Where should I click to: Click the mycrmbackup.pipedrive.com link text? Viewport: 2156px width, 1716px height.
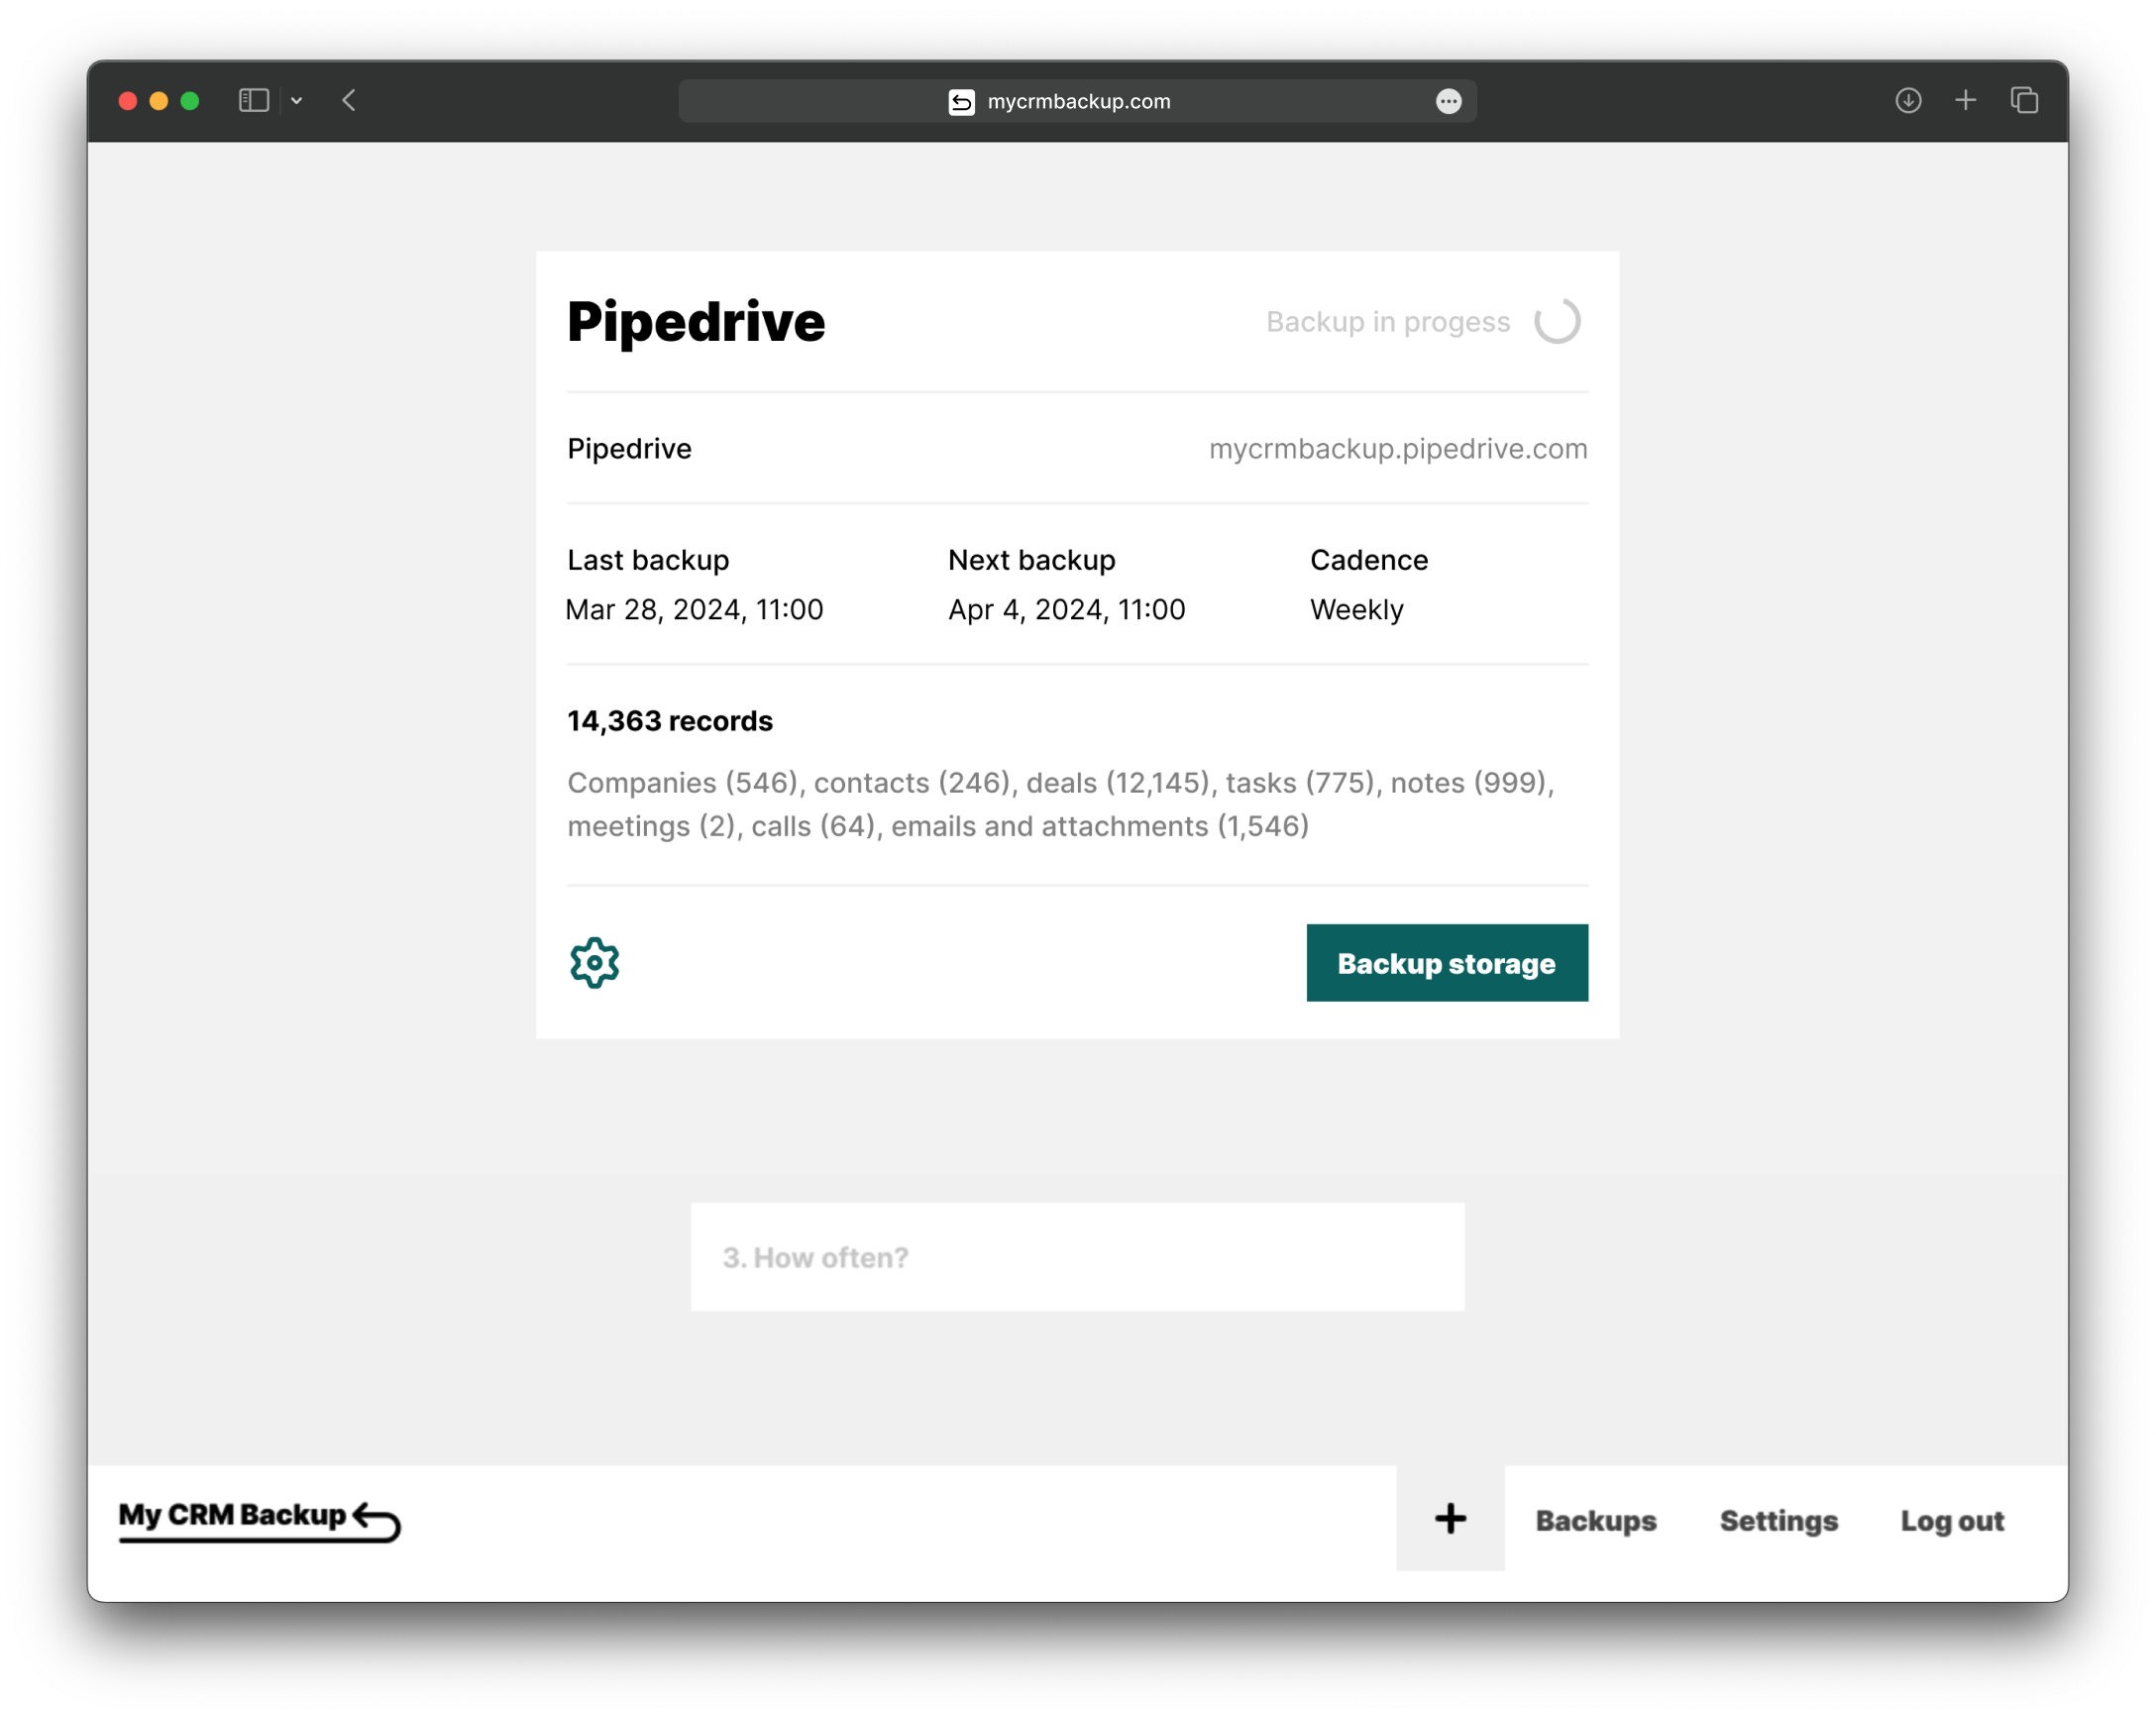(x=1398, y=448)
